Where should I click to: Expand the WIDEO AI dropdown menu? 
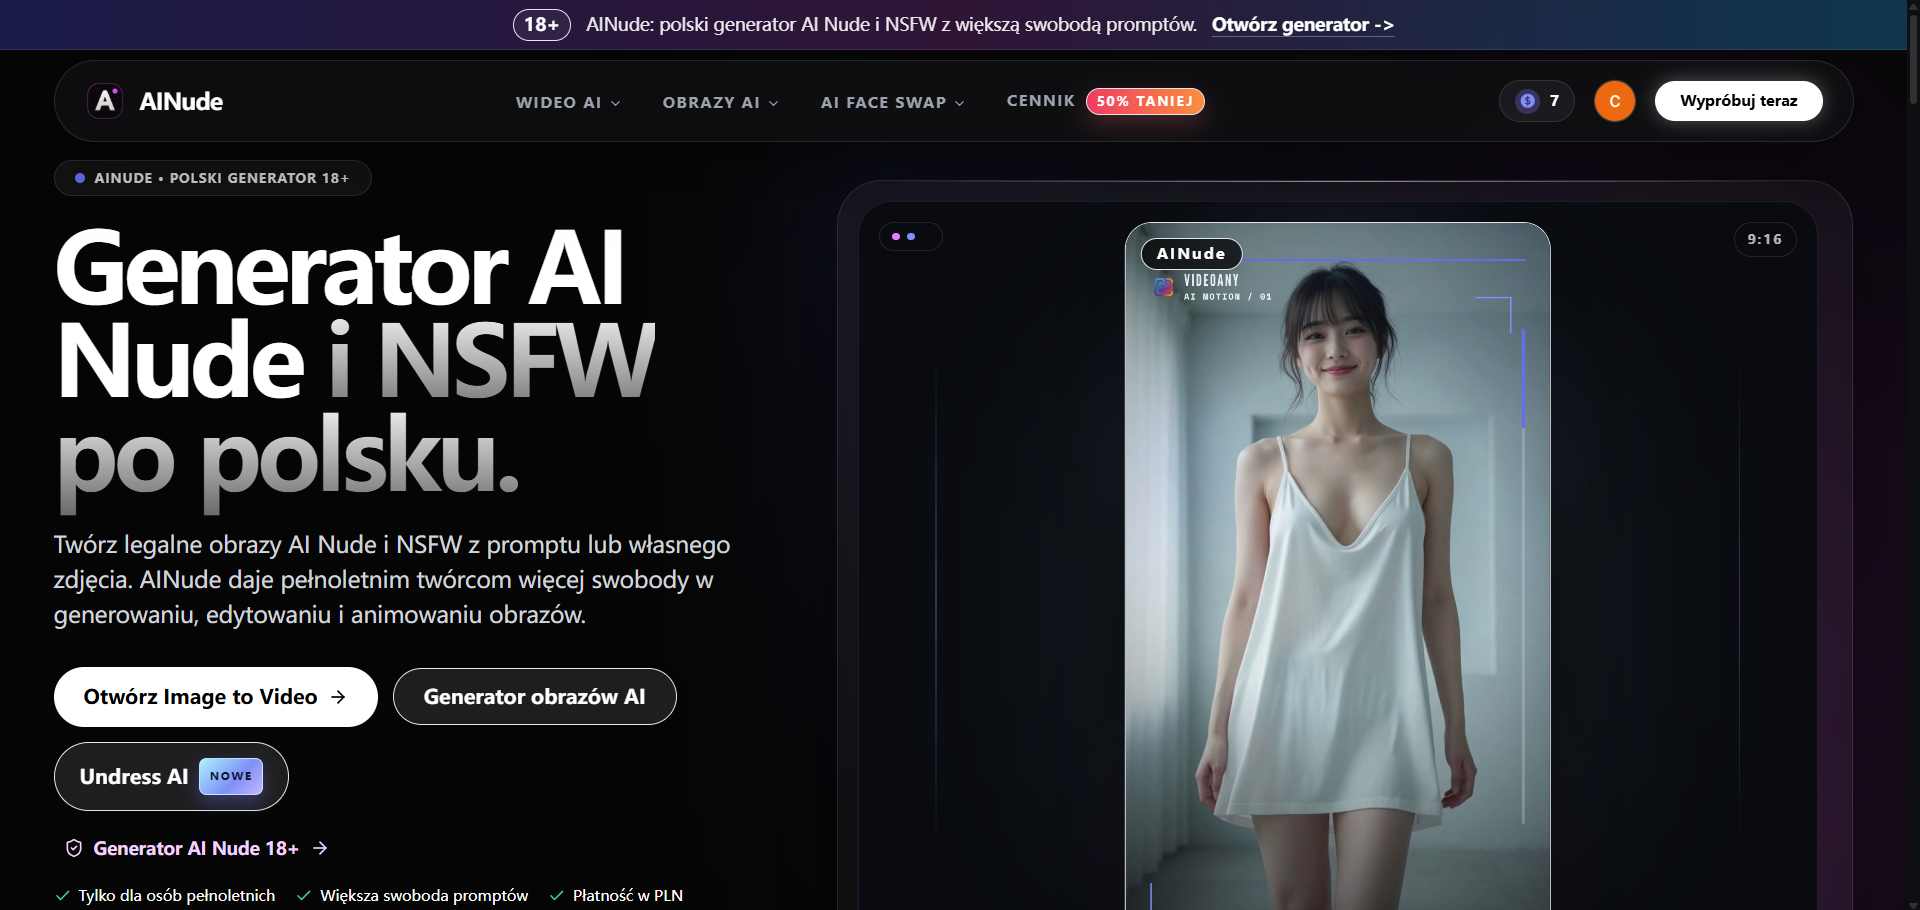[568, 102]
